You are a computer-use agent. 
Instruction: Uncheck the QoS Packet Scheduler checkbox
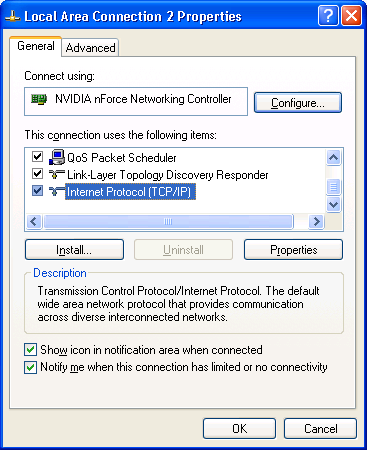37,156
